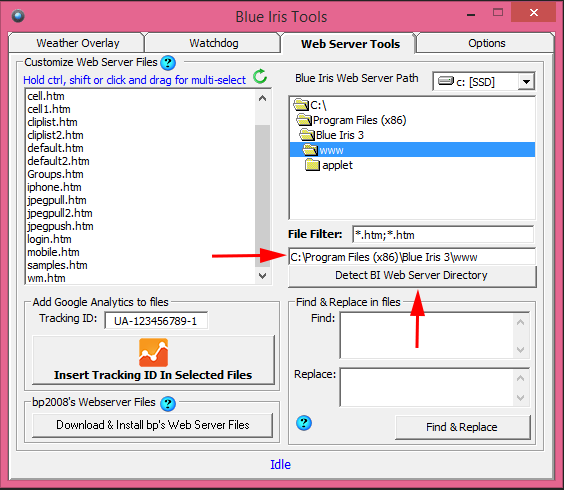Select Groups.htm in the file list
Image resolution: width=564 pixels, height=490 pixels.
point(55,174)
